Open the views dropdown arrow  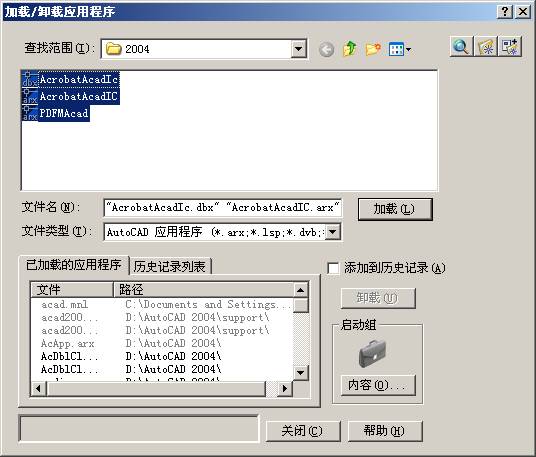408,50
